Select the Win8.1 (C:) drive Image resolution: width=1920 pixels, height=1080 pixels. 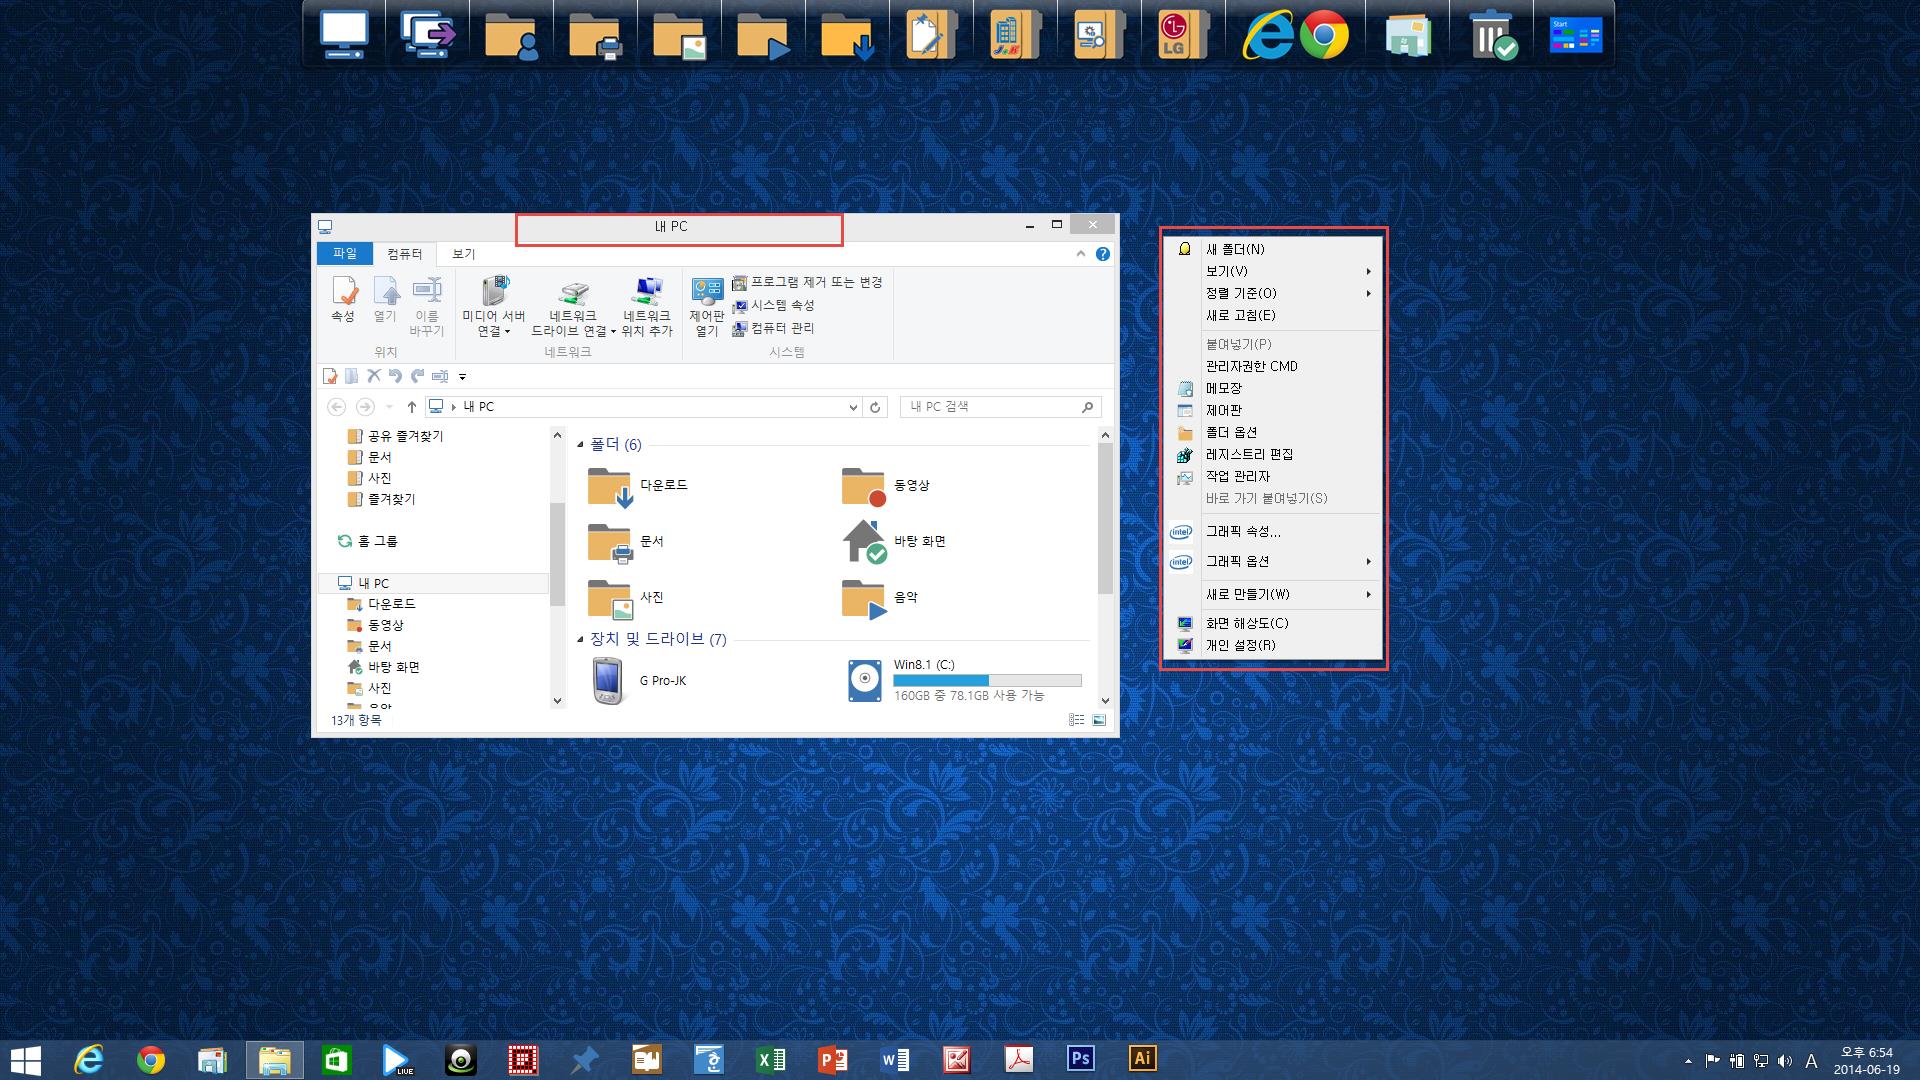pos(962,680)
